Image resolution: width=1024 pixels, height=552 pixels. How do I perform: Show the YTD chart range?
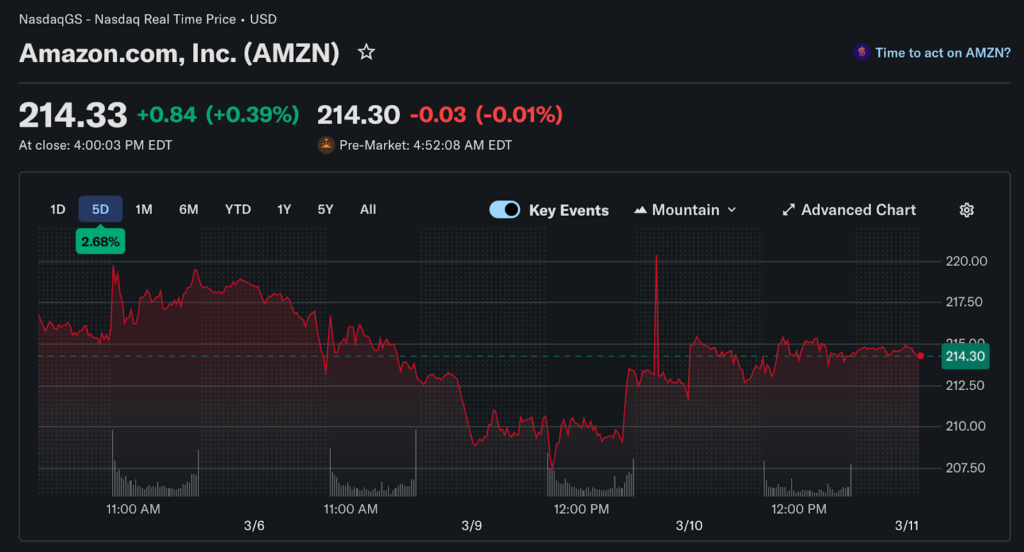[x=238, y=210]
